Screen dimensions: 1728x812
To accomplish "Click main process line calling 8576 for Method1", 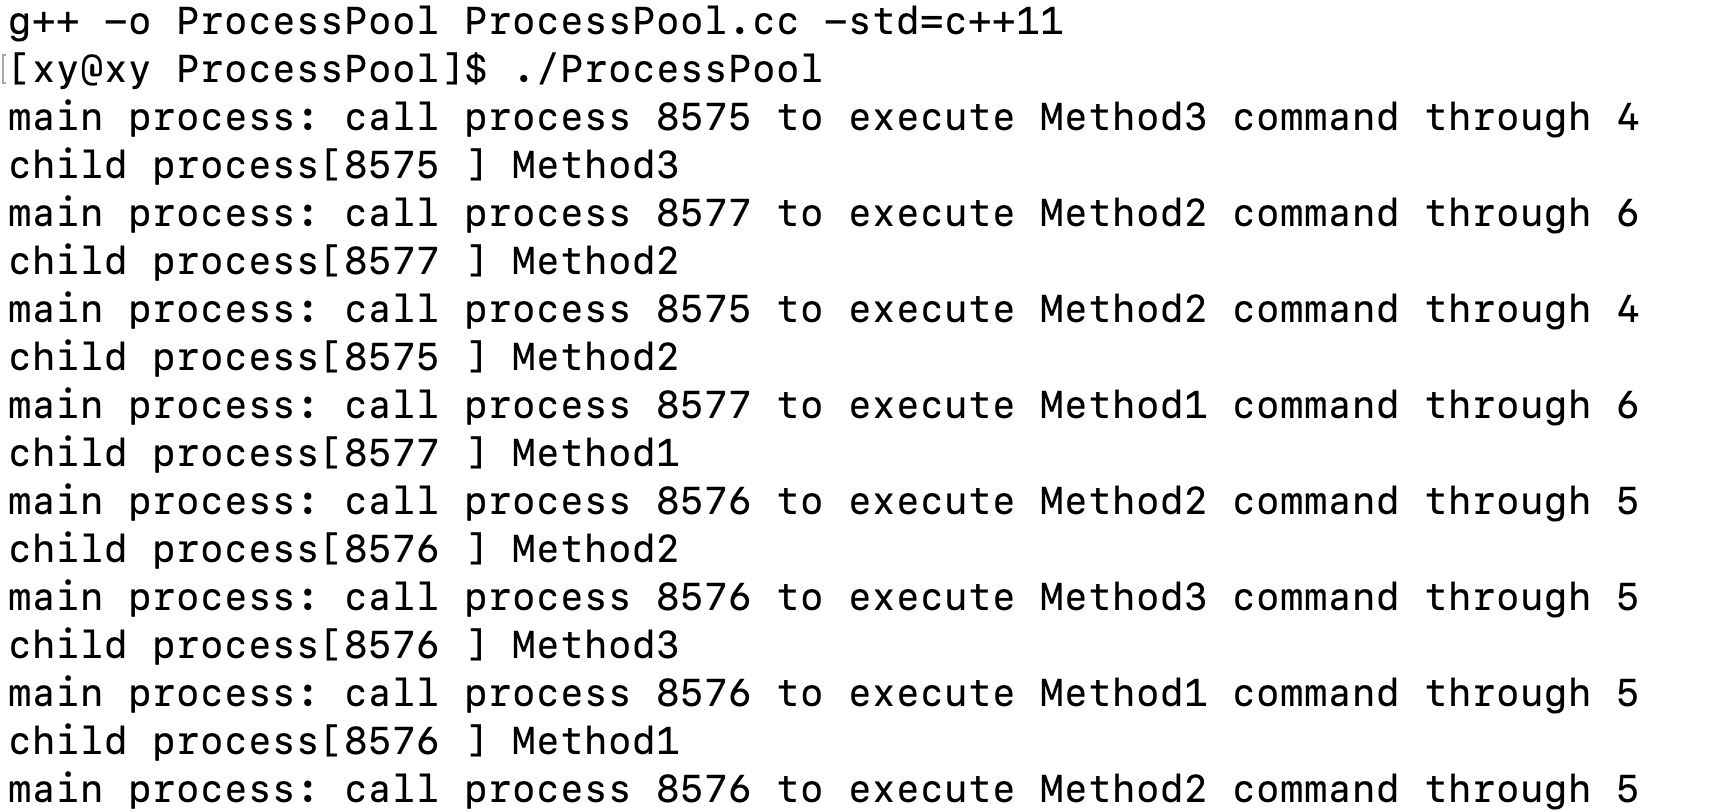I will click(x=823, y=693).
